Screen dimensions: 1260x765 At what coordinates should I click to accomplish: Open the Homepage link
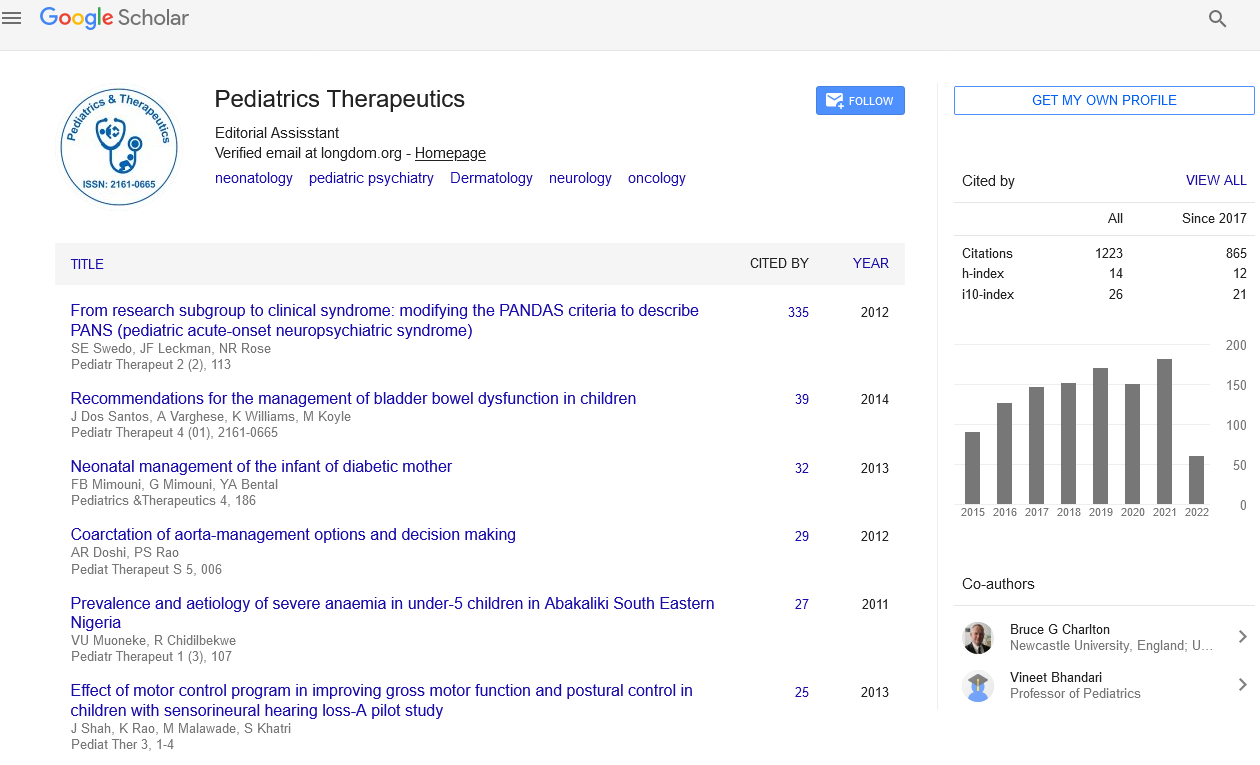450,153
